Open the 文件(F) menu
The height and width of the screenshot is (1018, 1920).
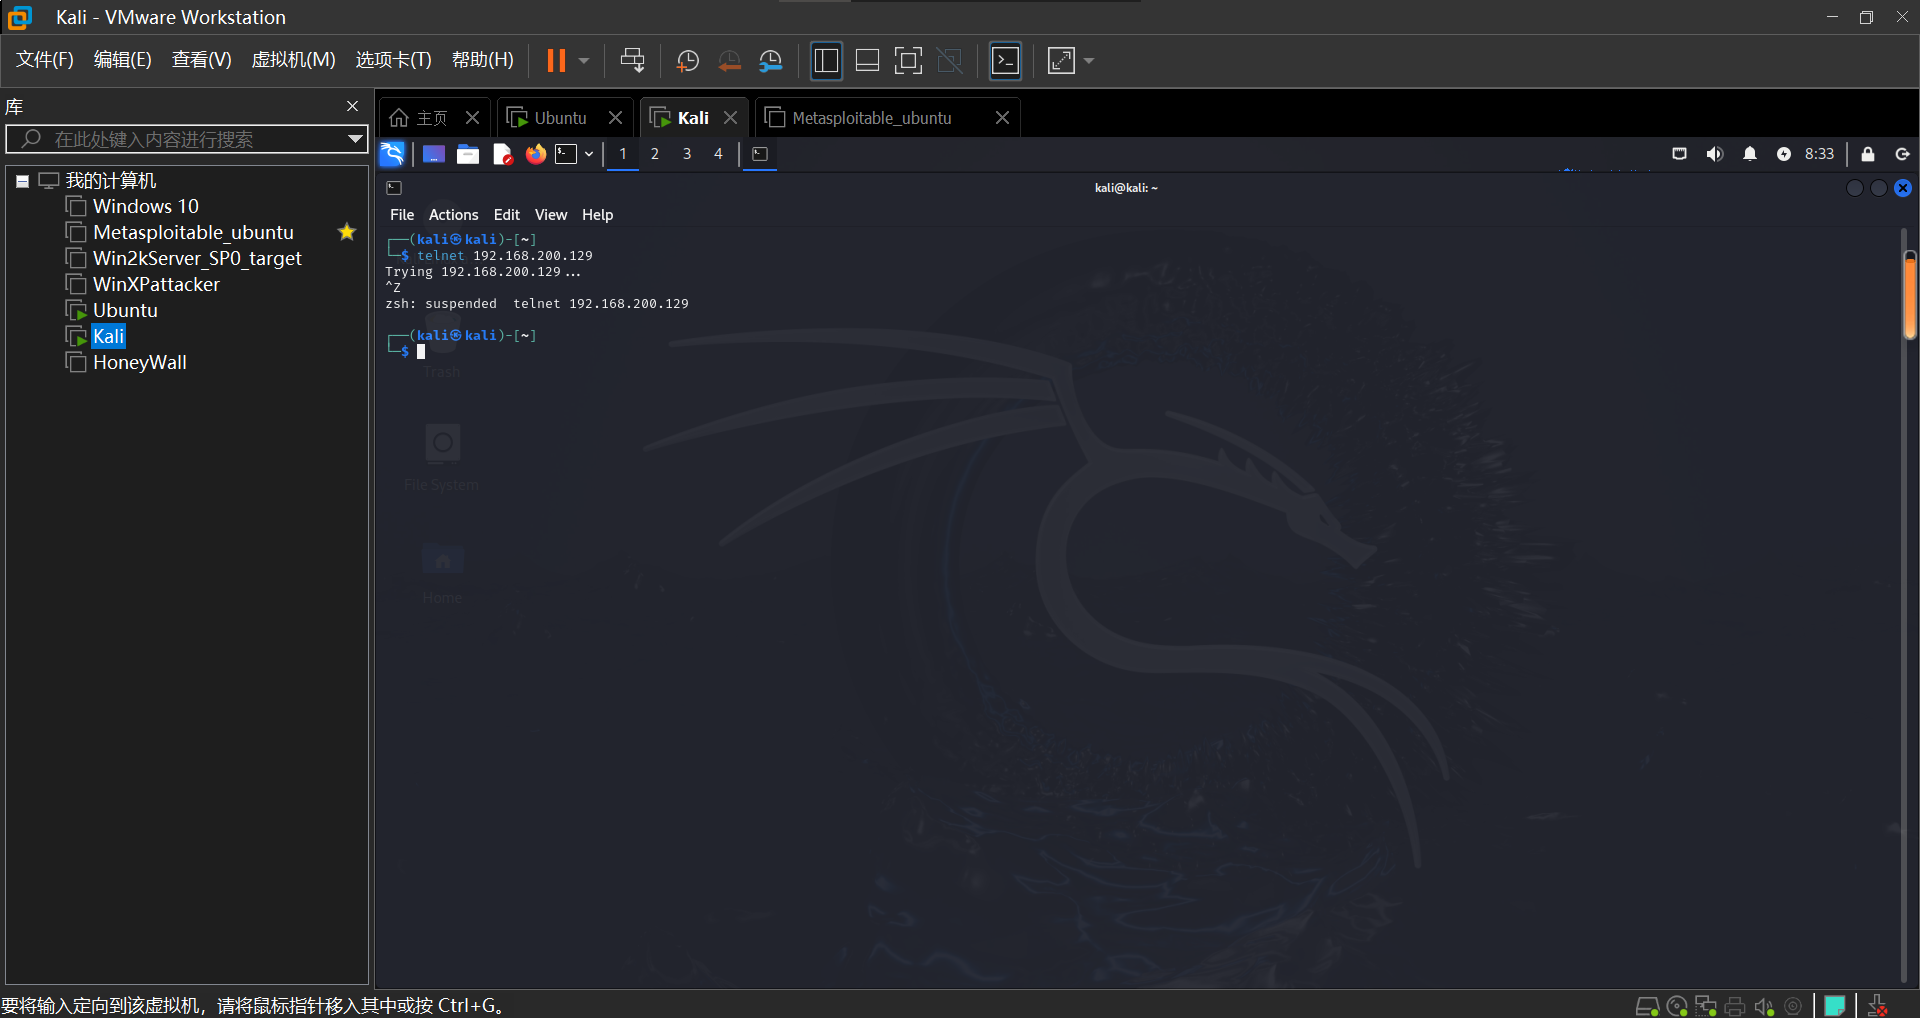point(45,60)
